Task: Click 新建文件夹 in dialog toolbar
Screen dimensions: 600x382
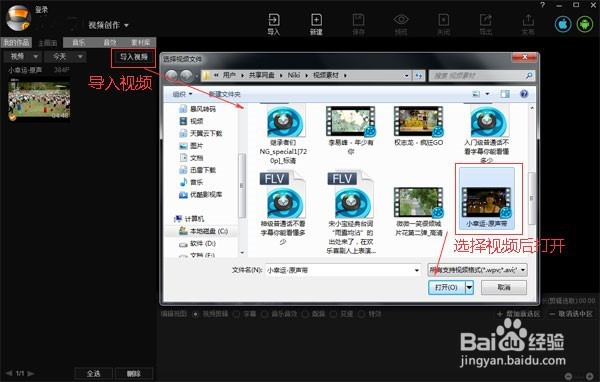Action: 225,94
